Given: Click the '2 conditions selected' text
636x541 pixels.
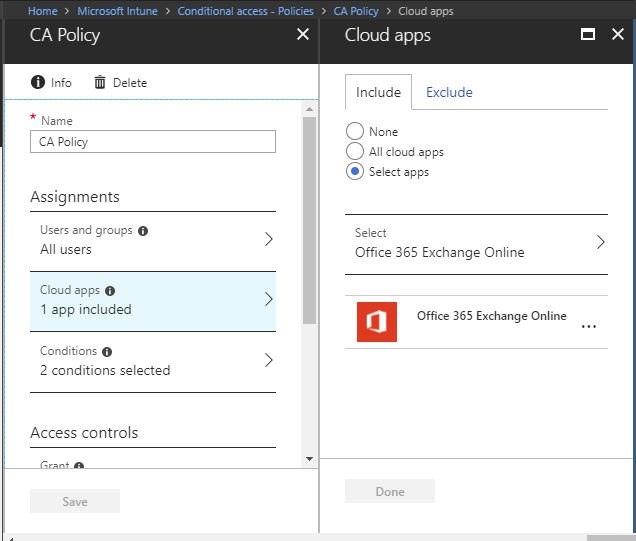Looking at the screenshot, I should pyautogui.click(x=105, y=370).
